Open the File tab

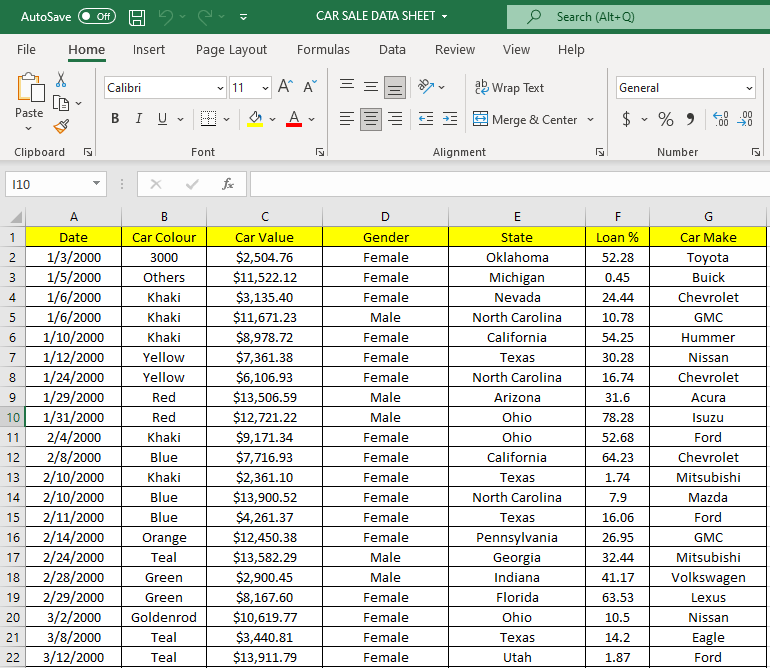[x=27, y=50]
